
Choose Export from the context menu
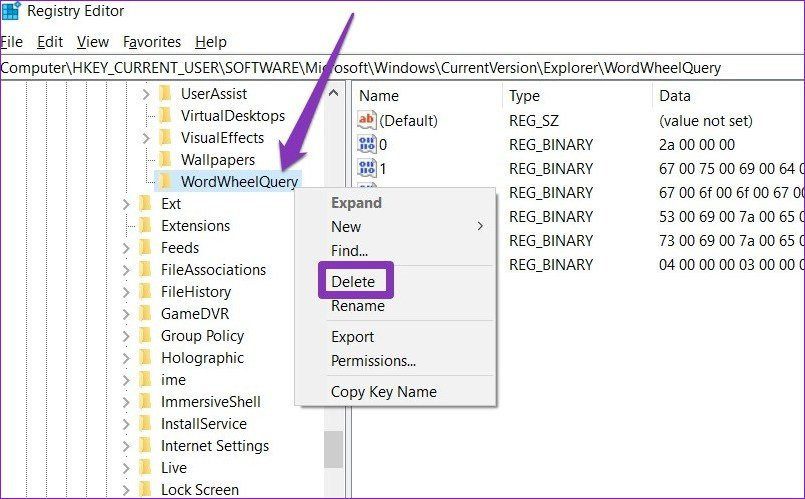(353, 337)
